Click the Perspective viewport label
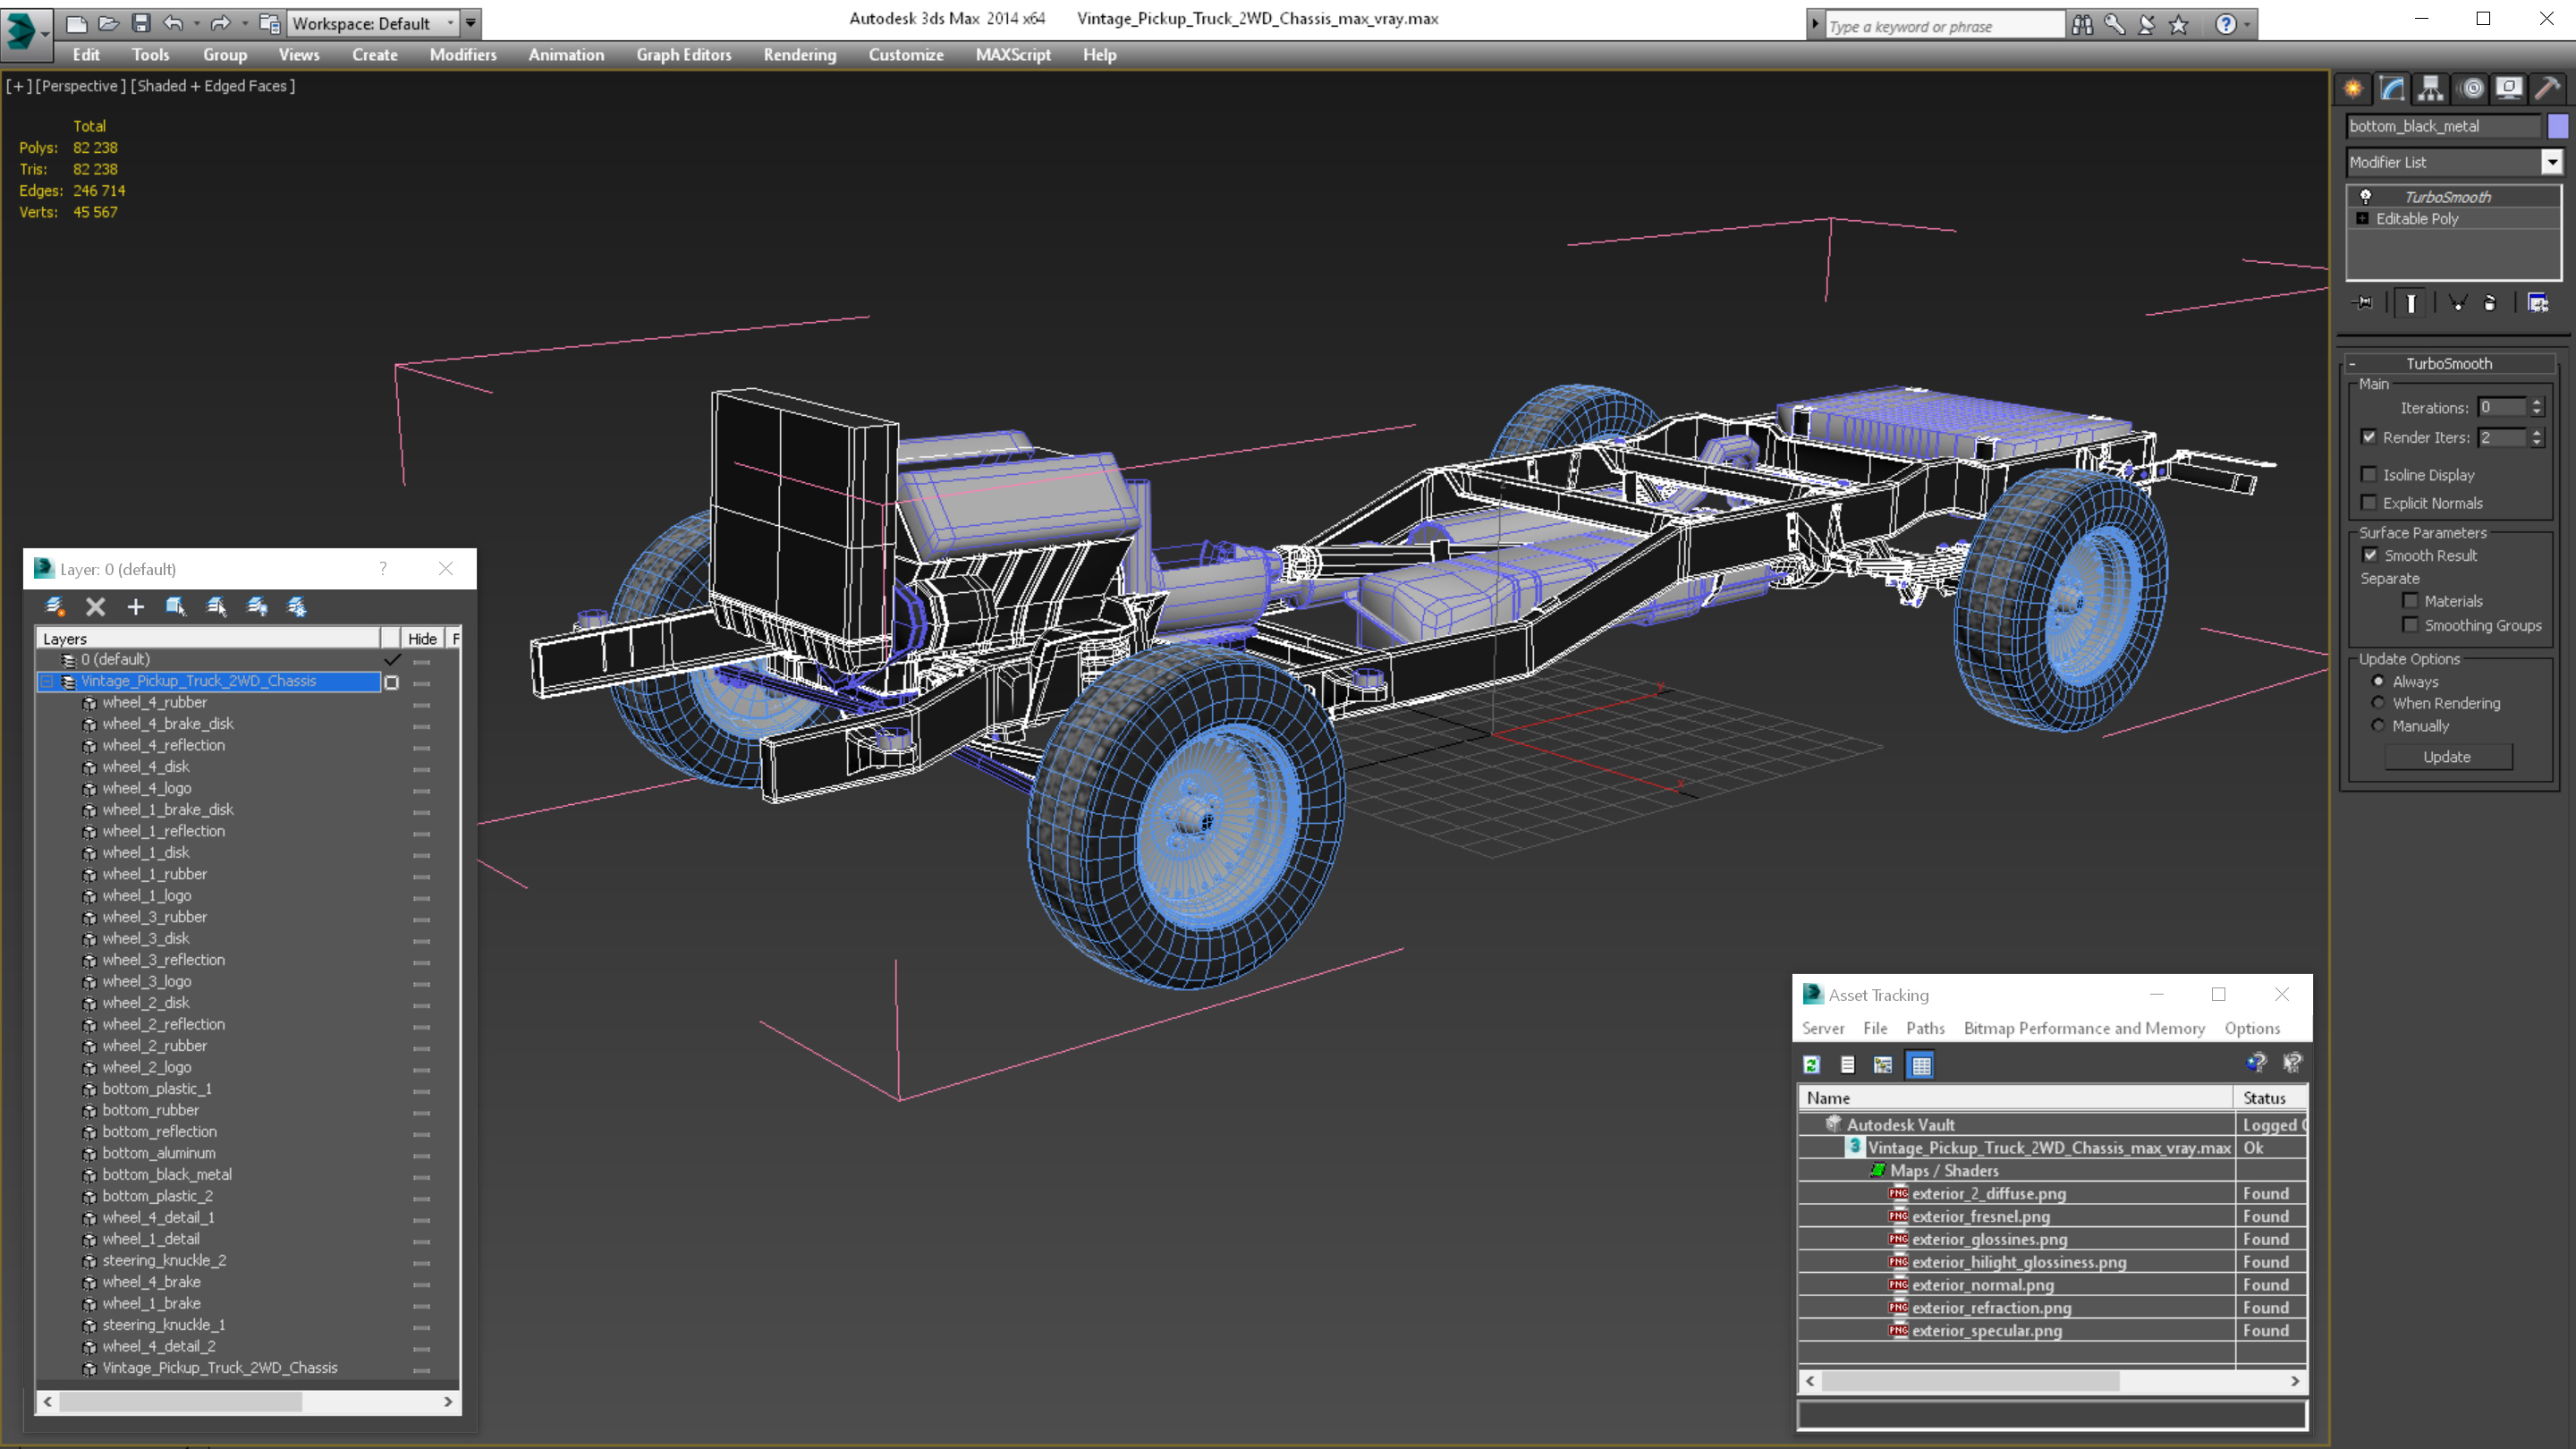Viewport: 2576px width, 1449px height. 80,86
